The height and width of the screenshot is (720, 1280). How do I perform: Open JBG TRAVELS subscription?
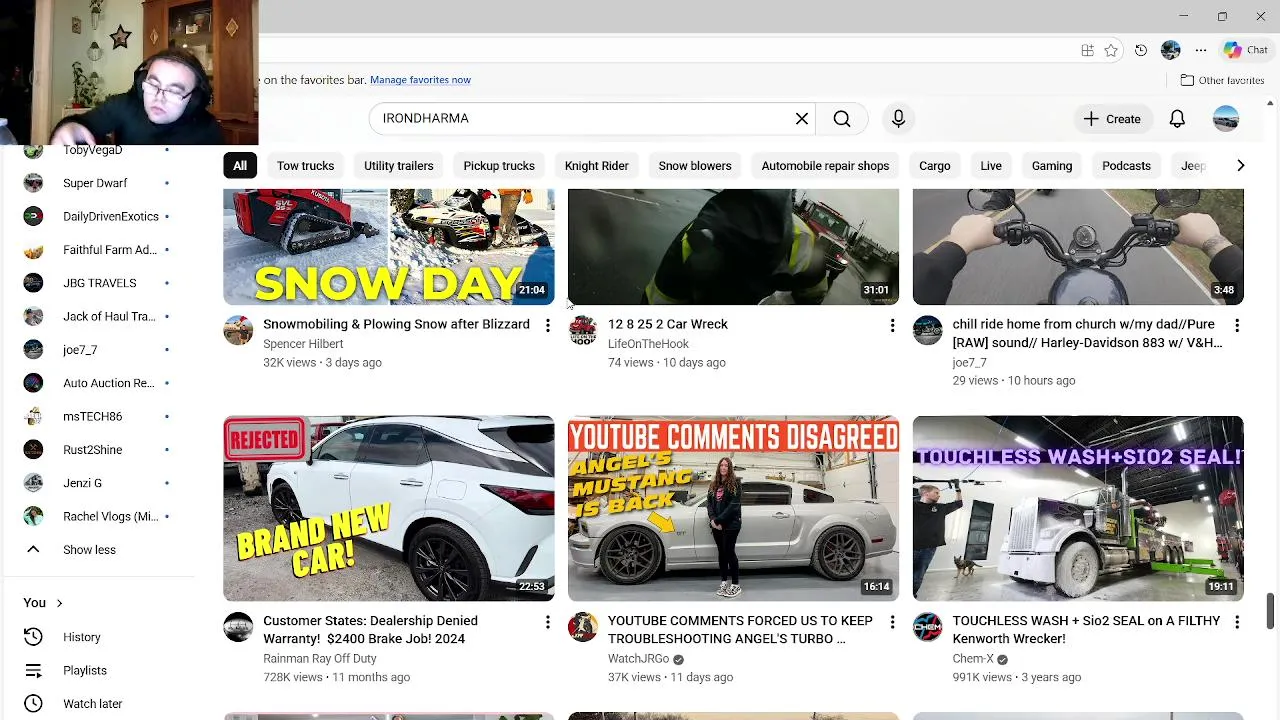tap(98, 283)
